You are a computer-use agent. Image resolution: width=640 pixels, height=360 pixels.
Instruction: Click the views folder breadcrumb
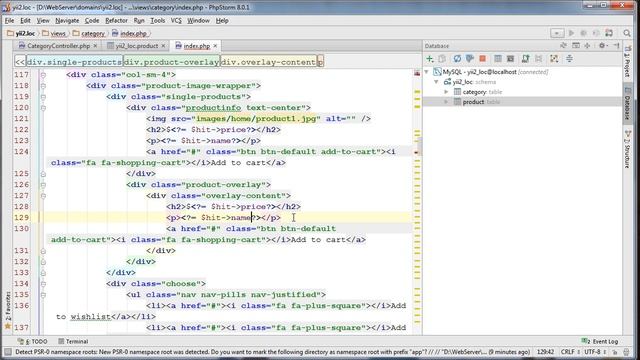54,33
